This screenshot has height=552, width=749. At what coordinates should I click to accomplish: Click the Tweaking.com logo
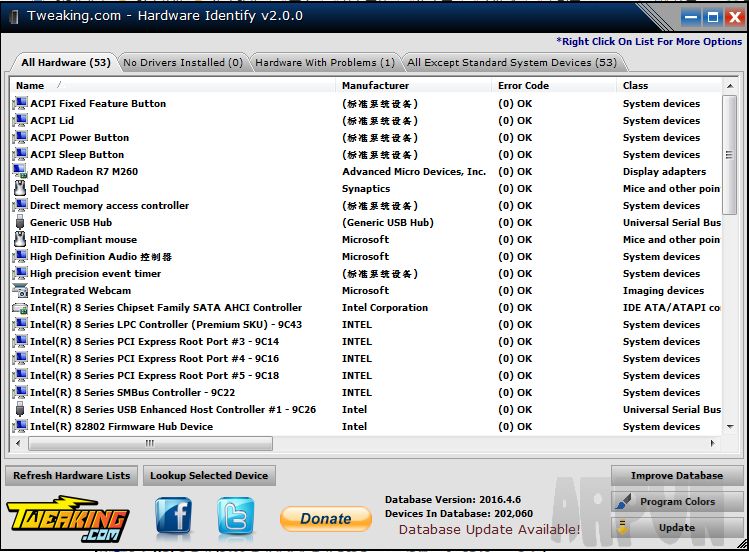tap(68, 519)
